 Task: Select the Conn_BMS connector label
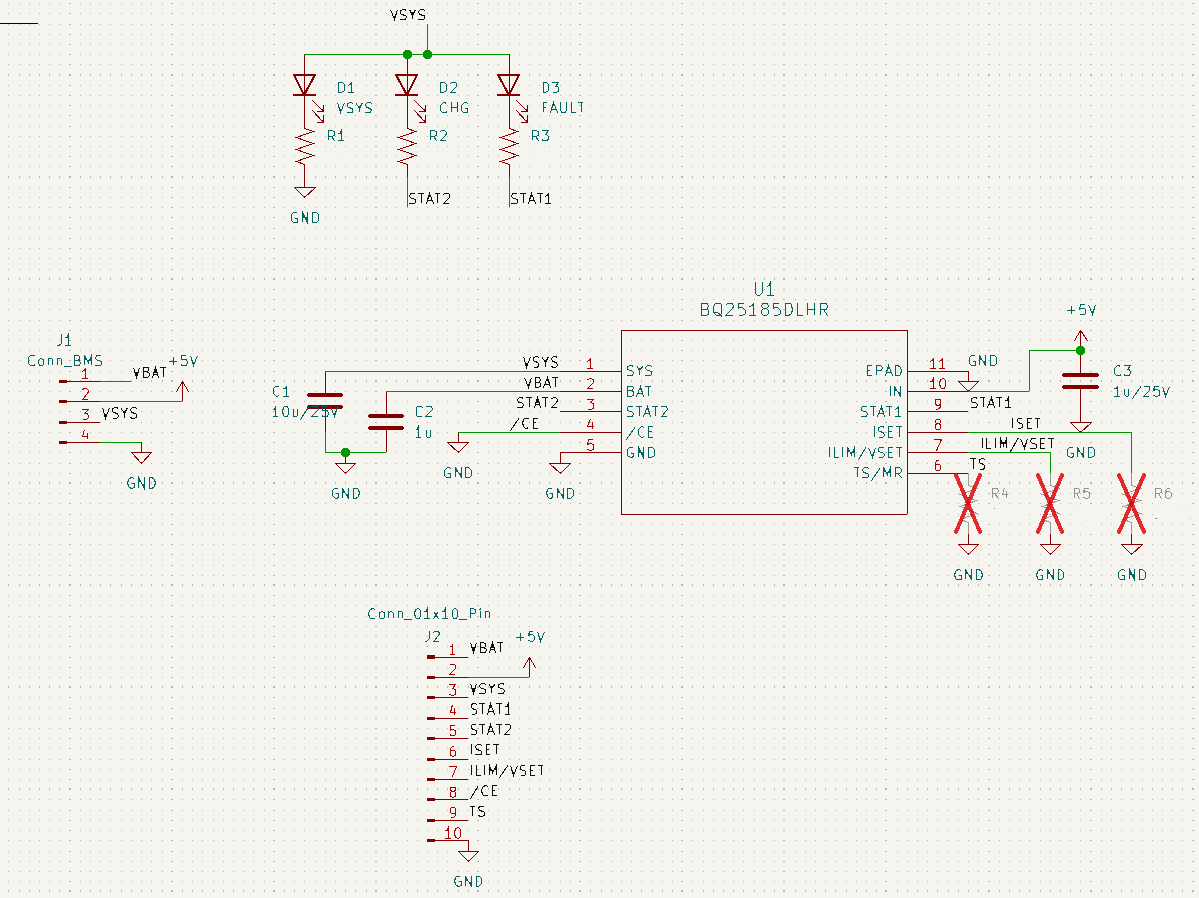65,360
